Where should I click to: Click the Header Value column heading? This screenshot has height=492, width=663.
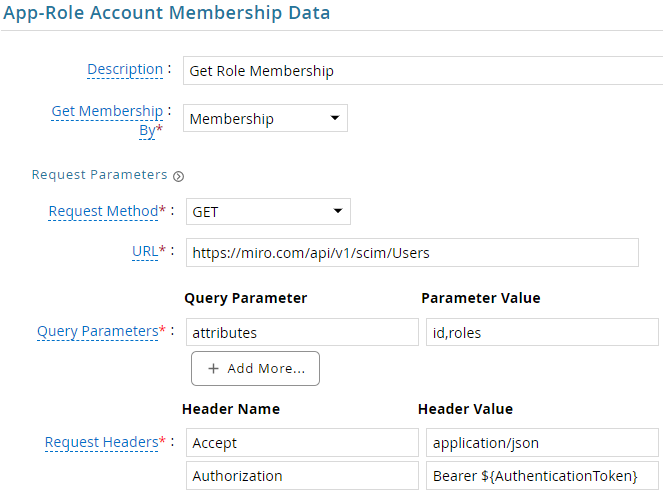pos(466,409)
